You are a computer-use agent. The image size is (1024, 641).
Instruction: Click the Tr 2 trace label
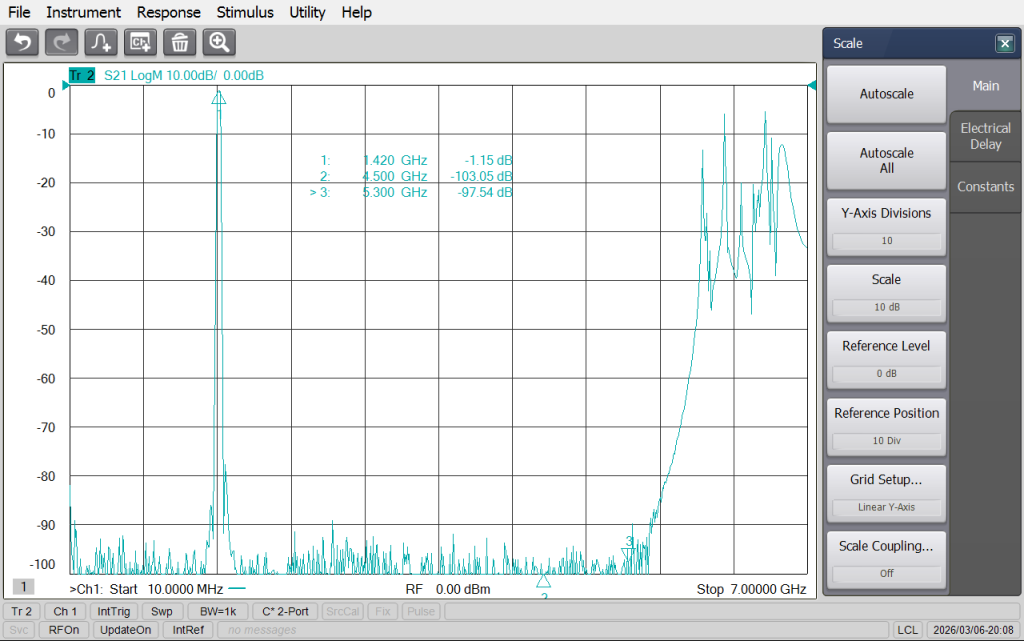[x=81, y=75]
